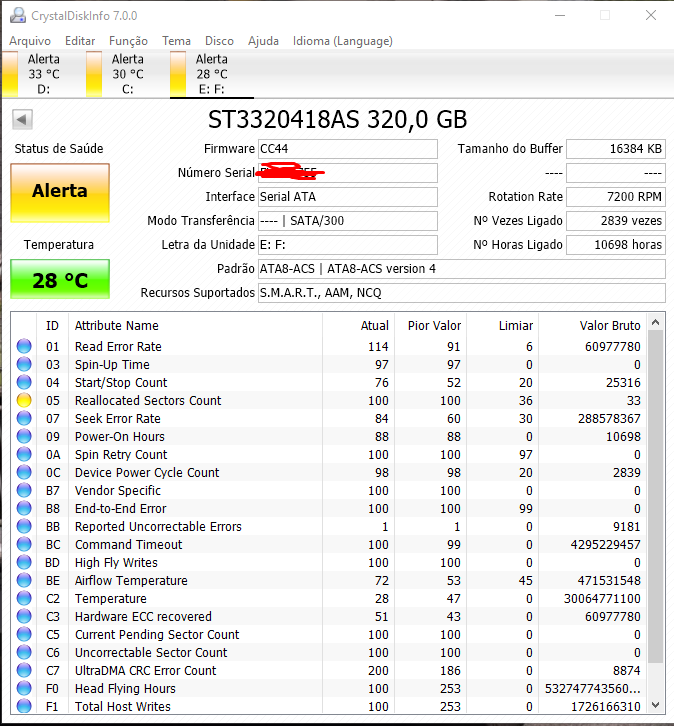Viewport: 674px width, 726px height.
Task: Click the previous disk arrow button
Action: coord(22,119)
